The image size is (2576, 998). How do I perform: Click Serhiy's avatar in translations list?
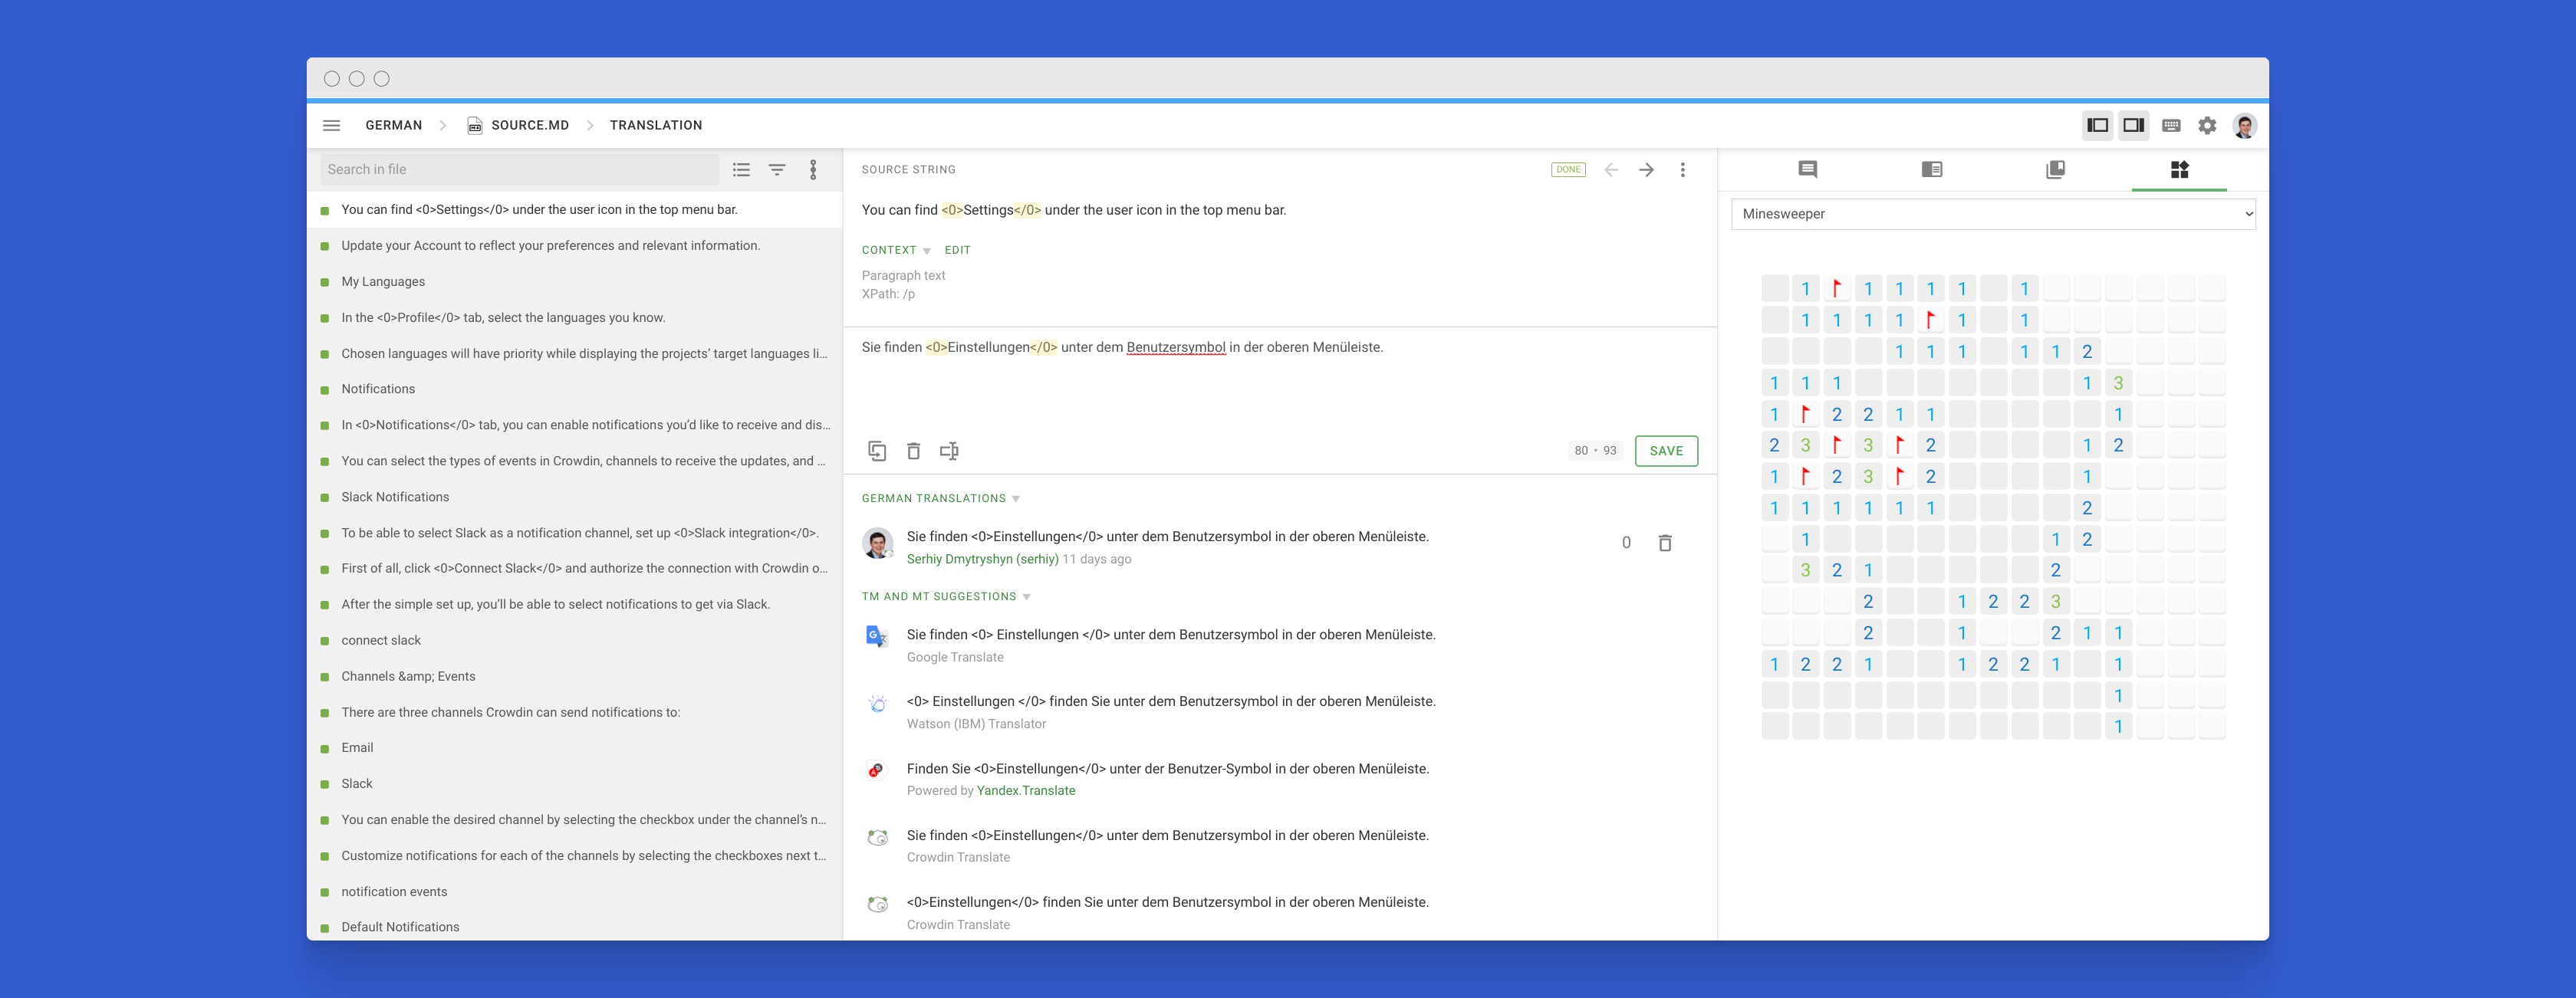877,543
